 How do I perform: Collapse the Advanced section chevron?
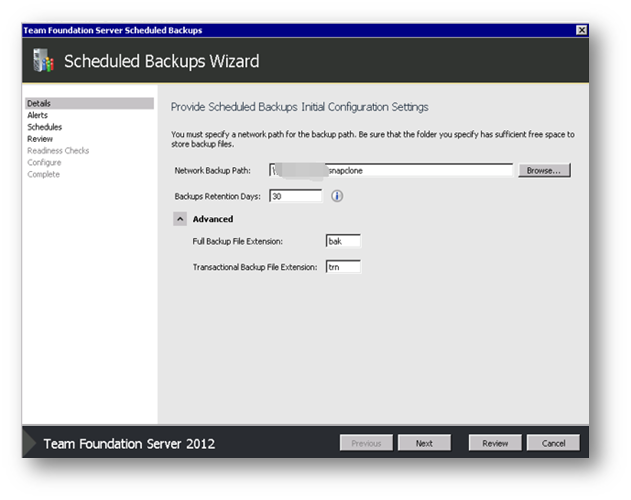point(180,219)
